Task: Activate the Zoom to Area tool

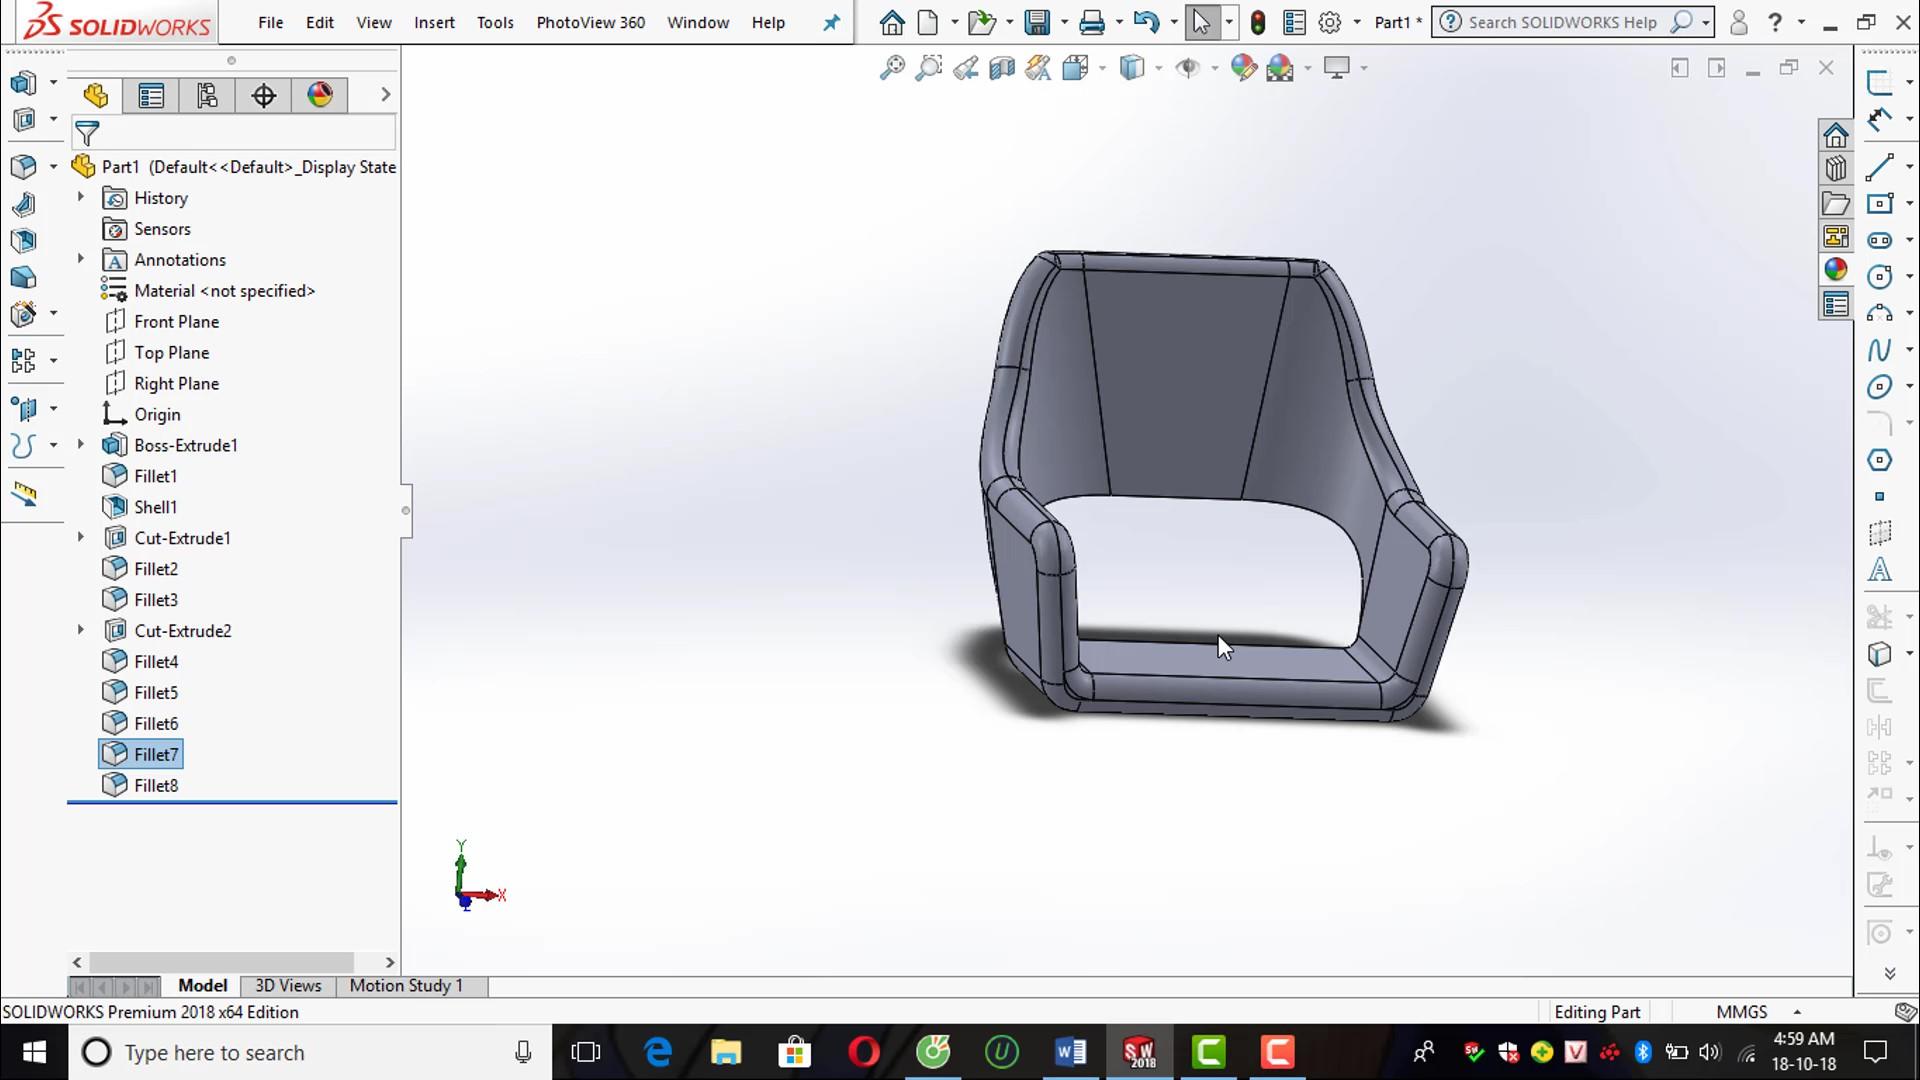Action: (x=929, y=67)
